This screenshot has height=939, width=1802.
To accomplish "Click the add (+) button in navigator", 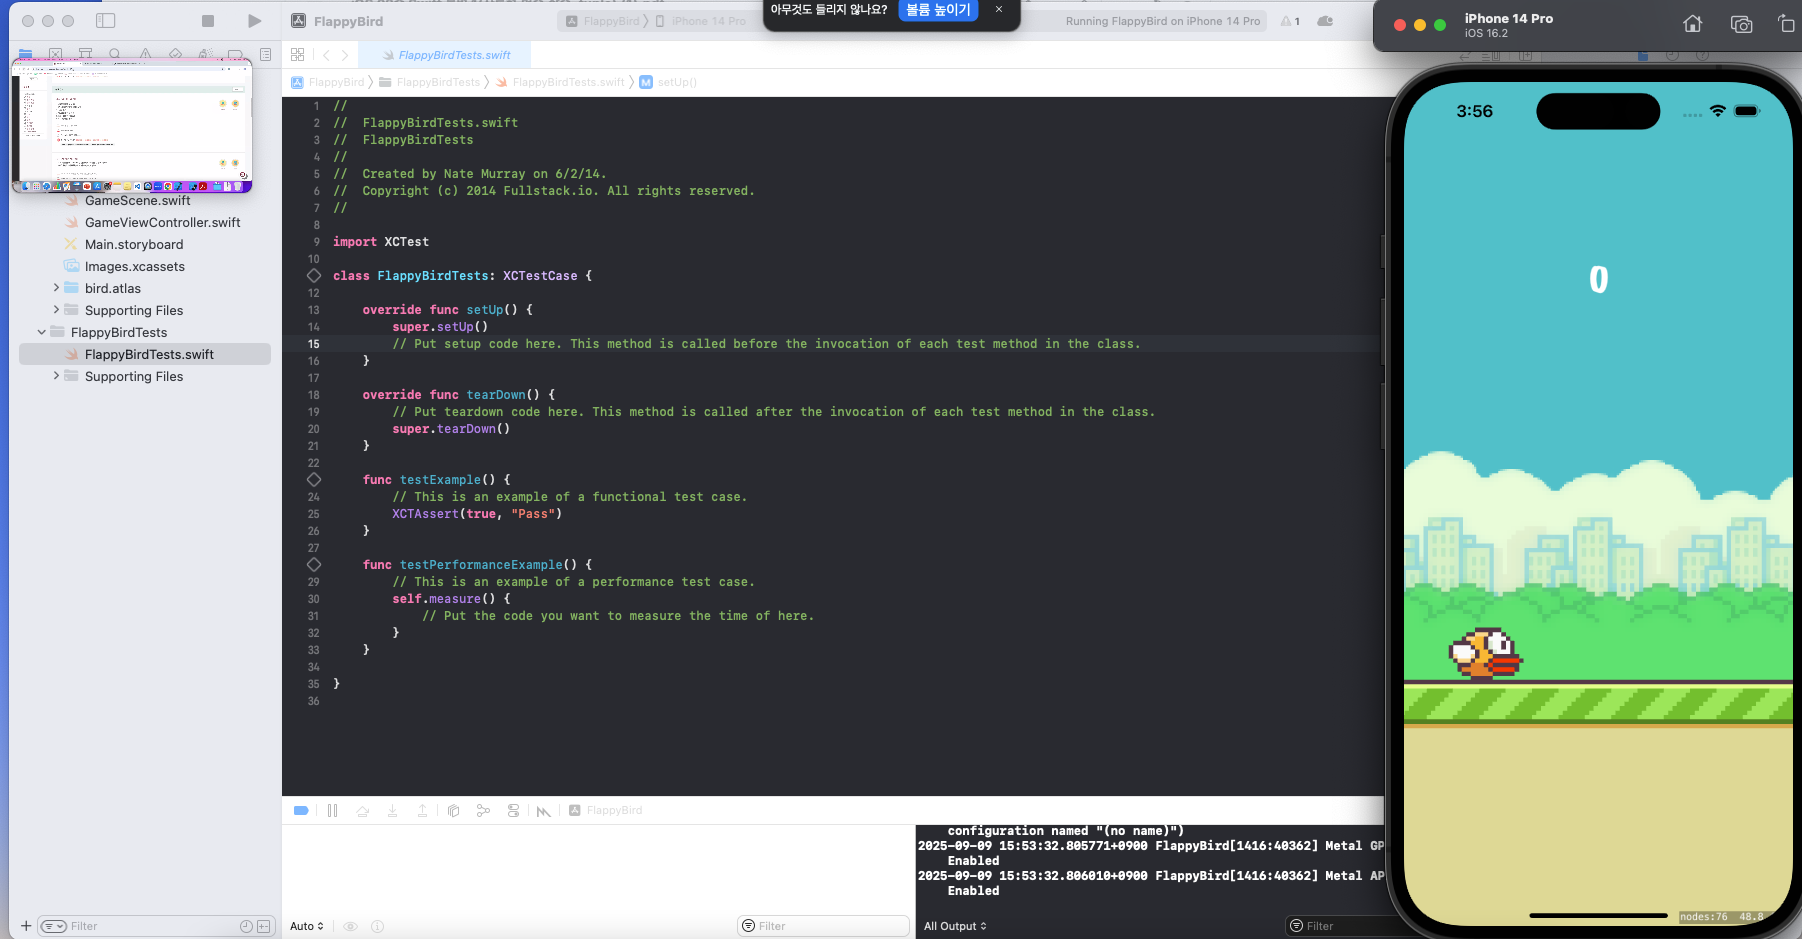I will tap(26, 926).
